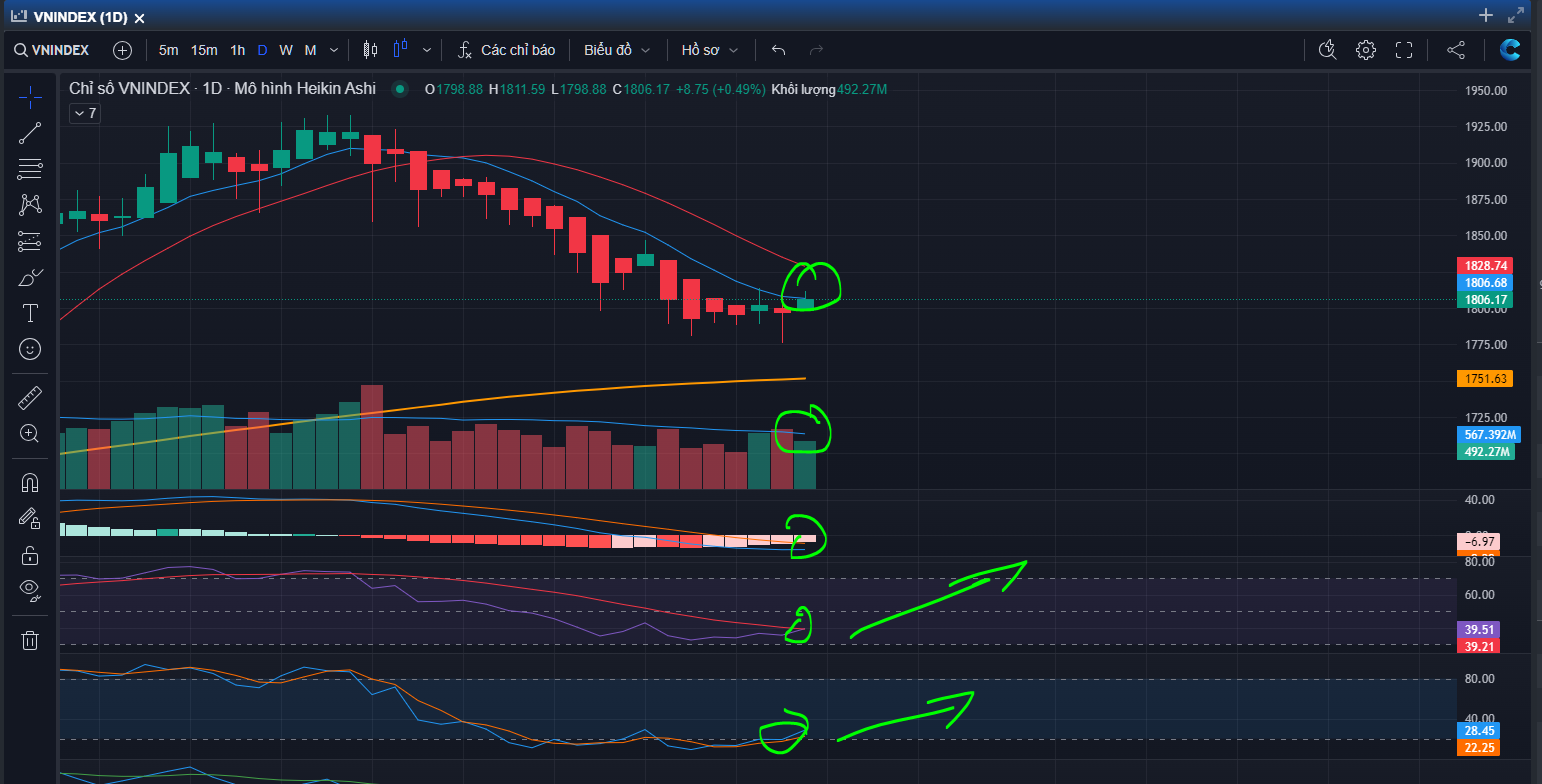Image resolution: width=1542 pixels, height=784 pixels.
Task: Select the candlestick chart type icon
Action: click(x=371, y=50)
